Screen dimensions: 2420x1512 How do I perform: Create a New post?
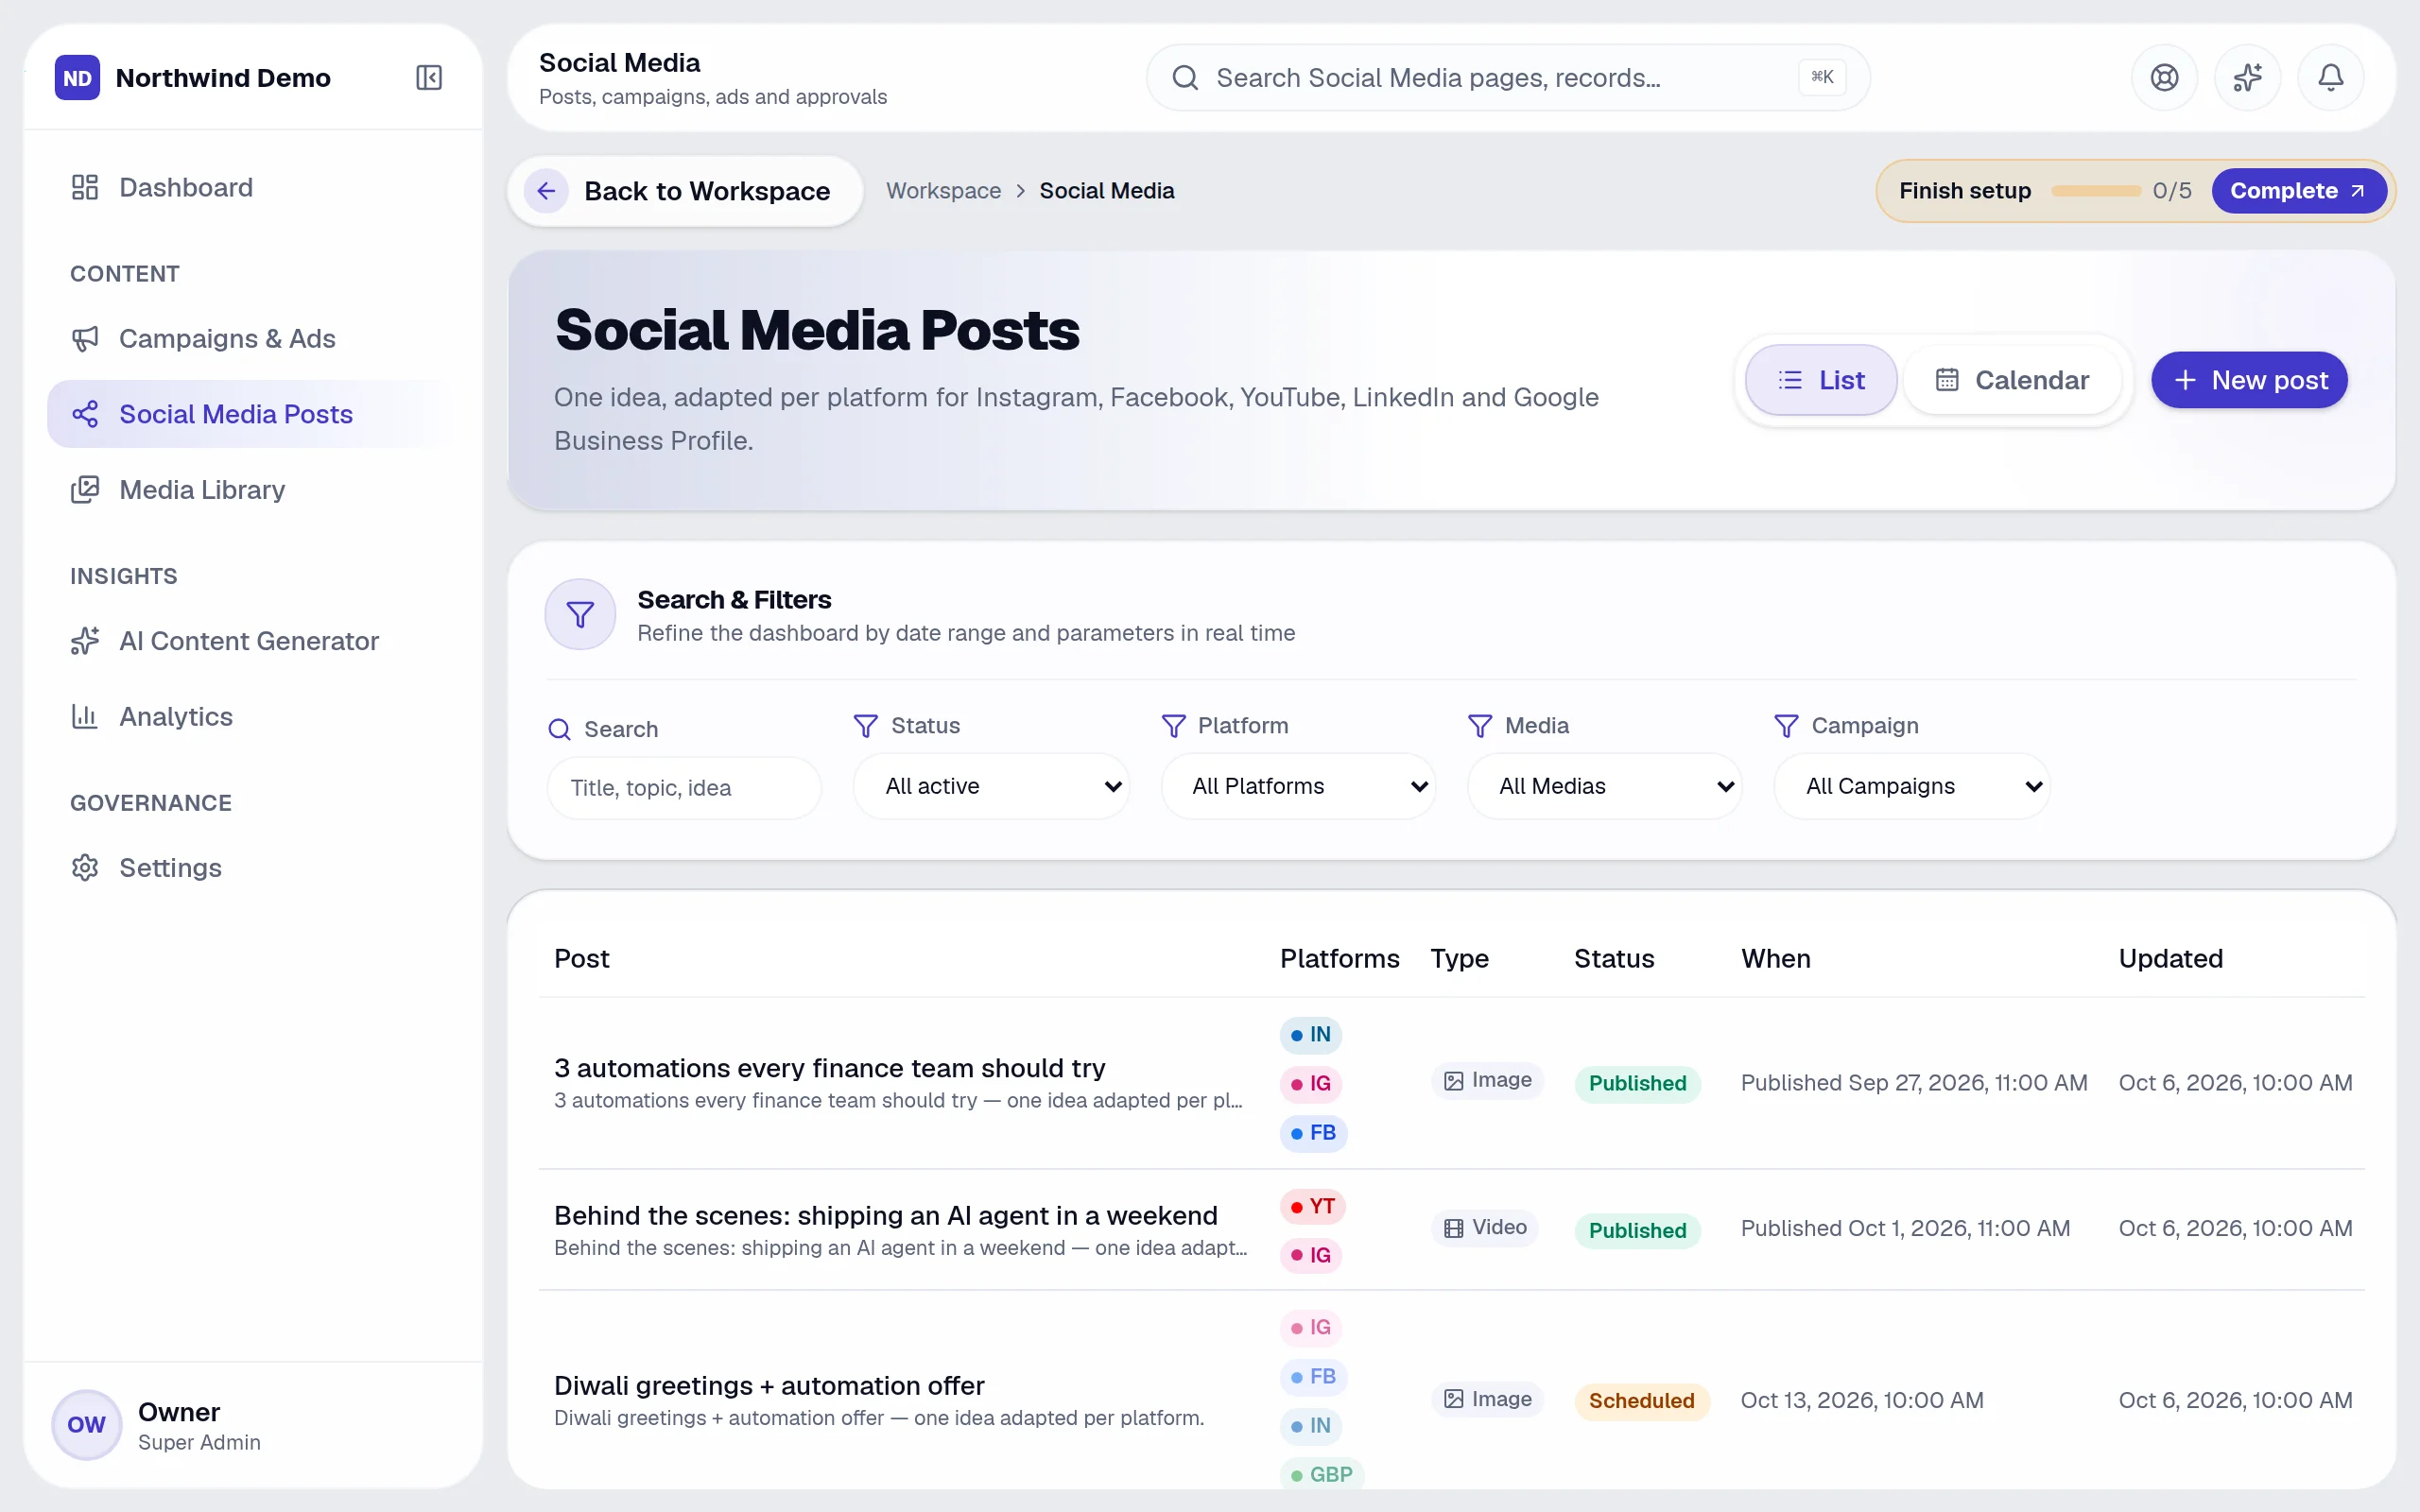click(2249, 380)
